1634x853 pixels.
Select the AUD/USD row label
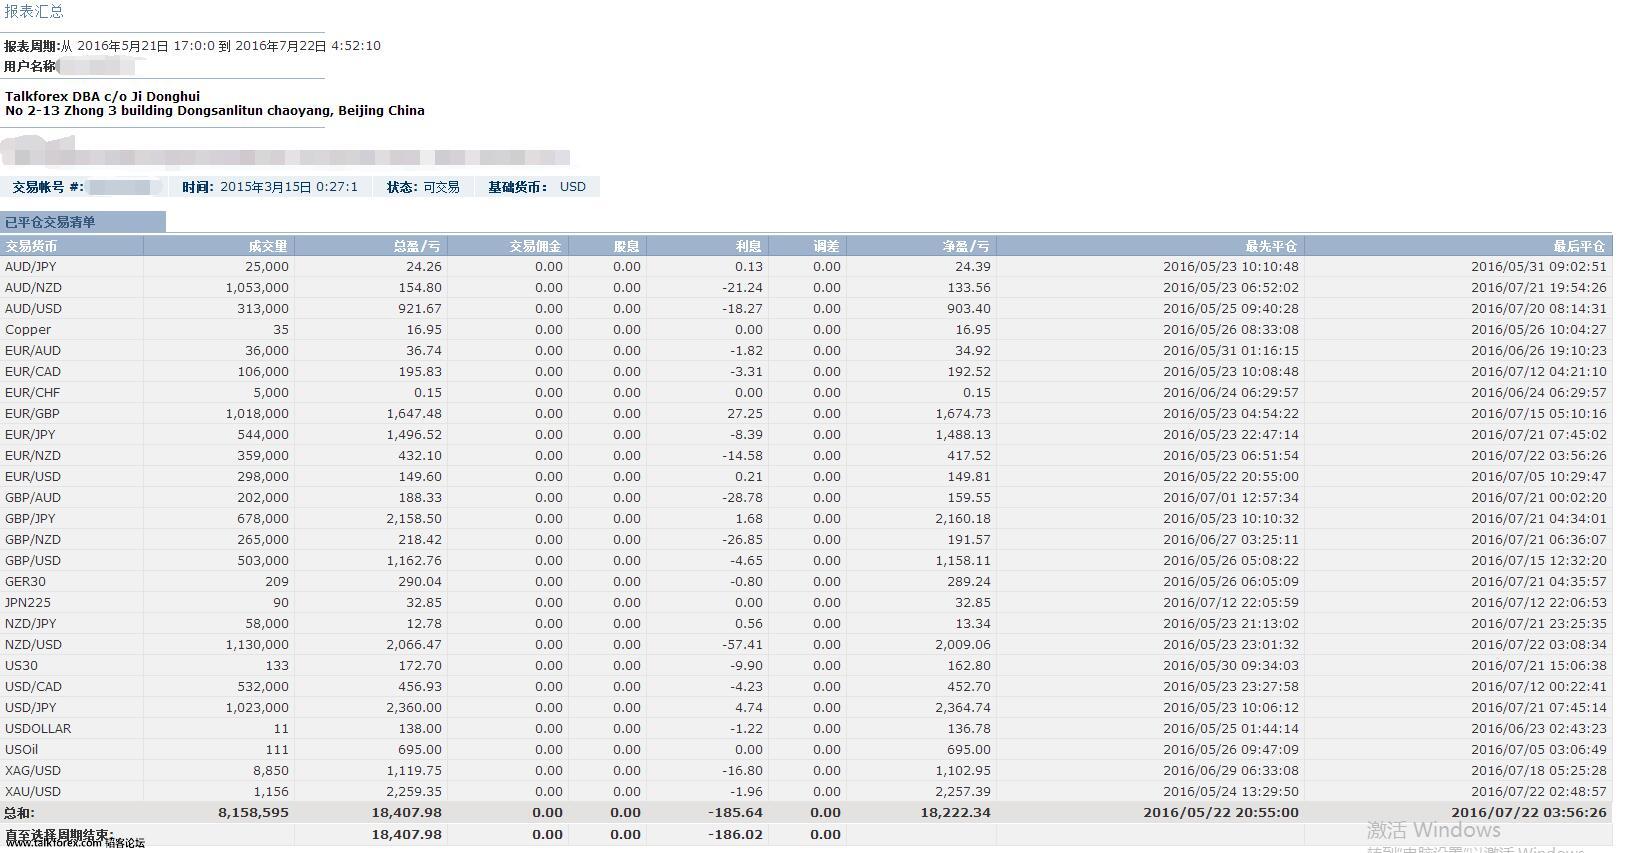tap(33, 308)
